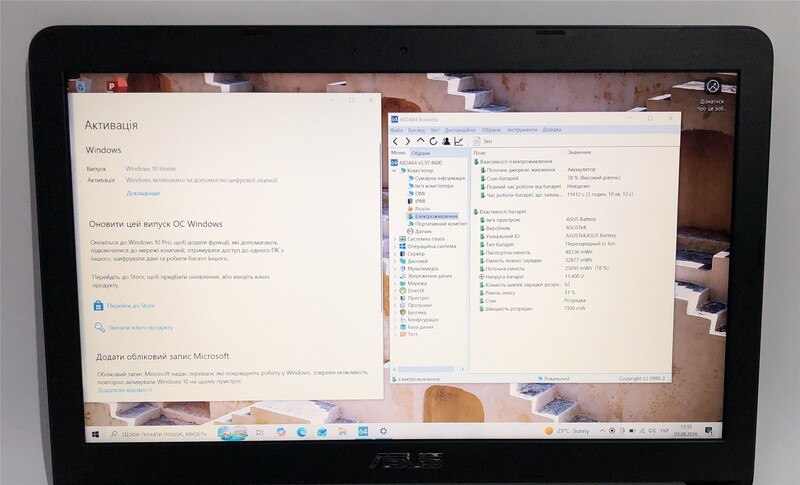The image size is (800, 485).
Task: Open notification center icon on taskbar
Action: pos(709,431)
